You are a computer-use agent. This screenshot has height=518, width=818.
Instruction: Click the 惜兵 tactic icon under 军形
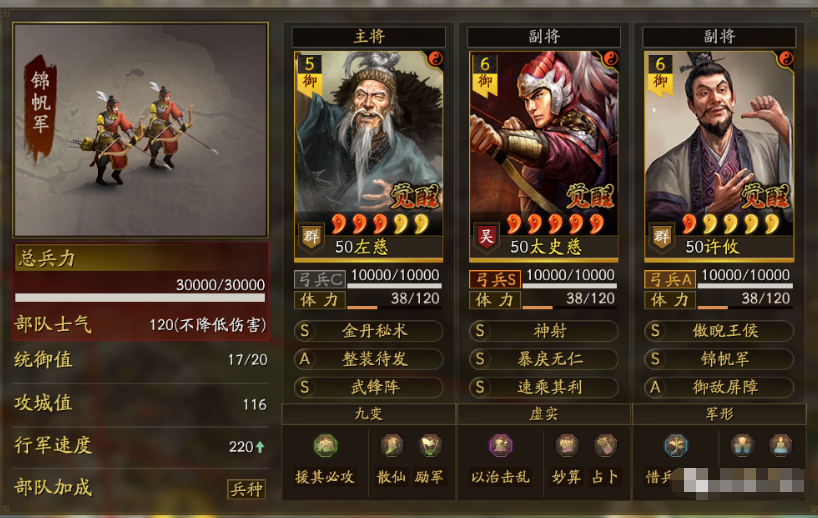[x=676, y=446]
